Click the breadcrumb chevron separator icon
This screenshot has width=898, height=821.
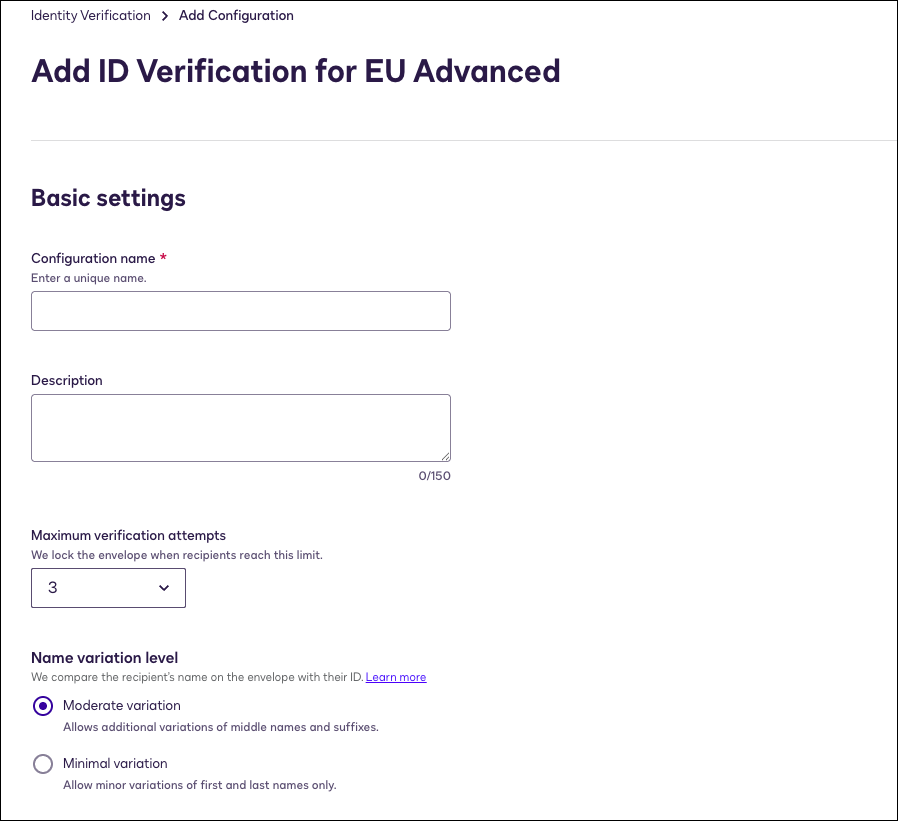pyautogui.click(x=165, y=16)
